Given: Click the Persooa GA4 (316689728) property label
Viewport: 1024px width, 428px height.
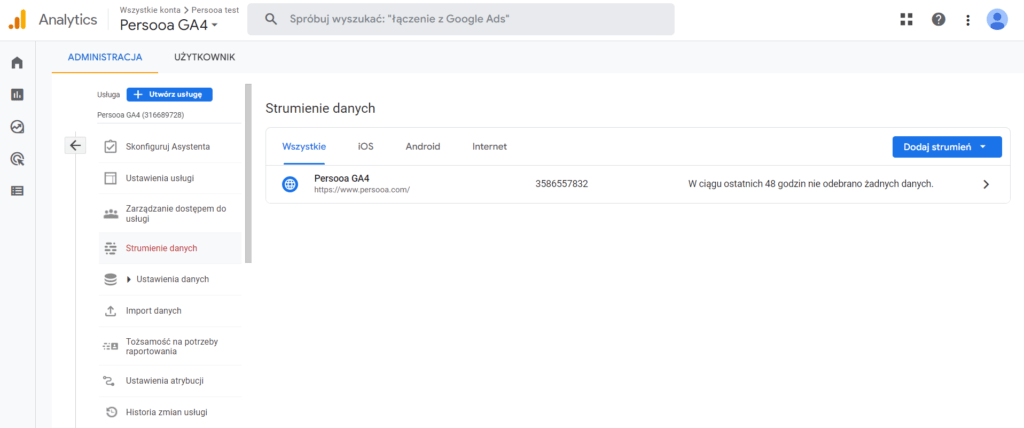Looking at the screenshot, I should pyautogui.click(x=140, y=115).
